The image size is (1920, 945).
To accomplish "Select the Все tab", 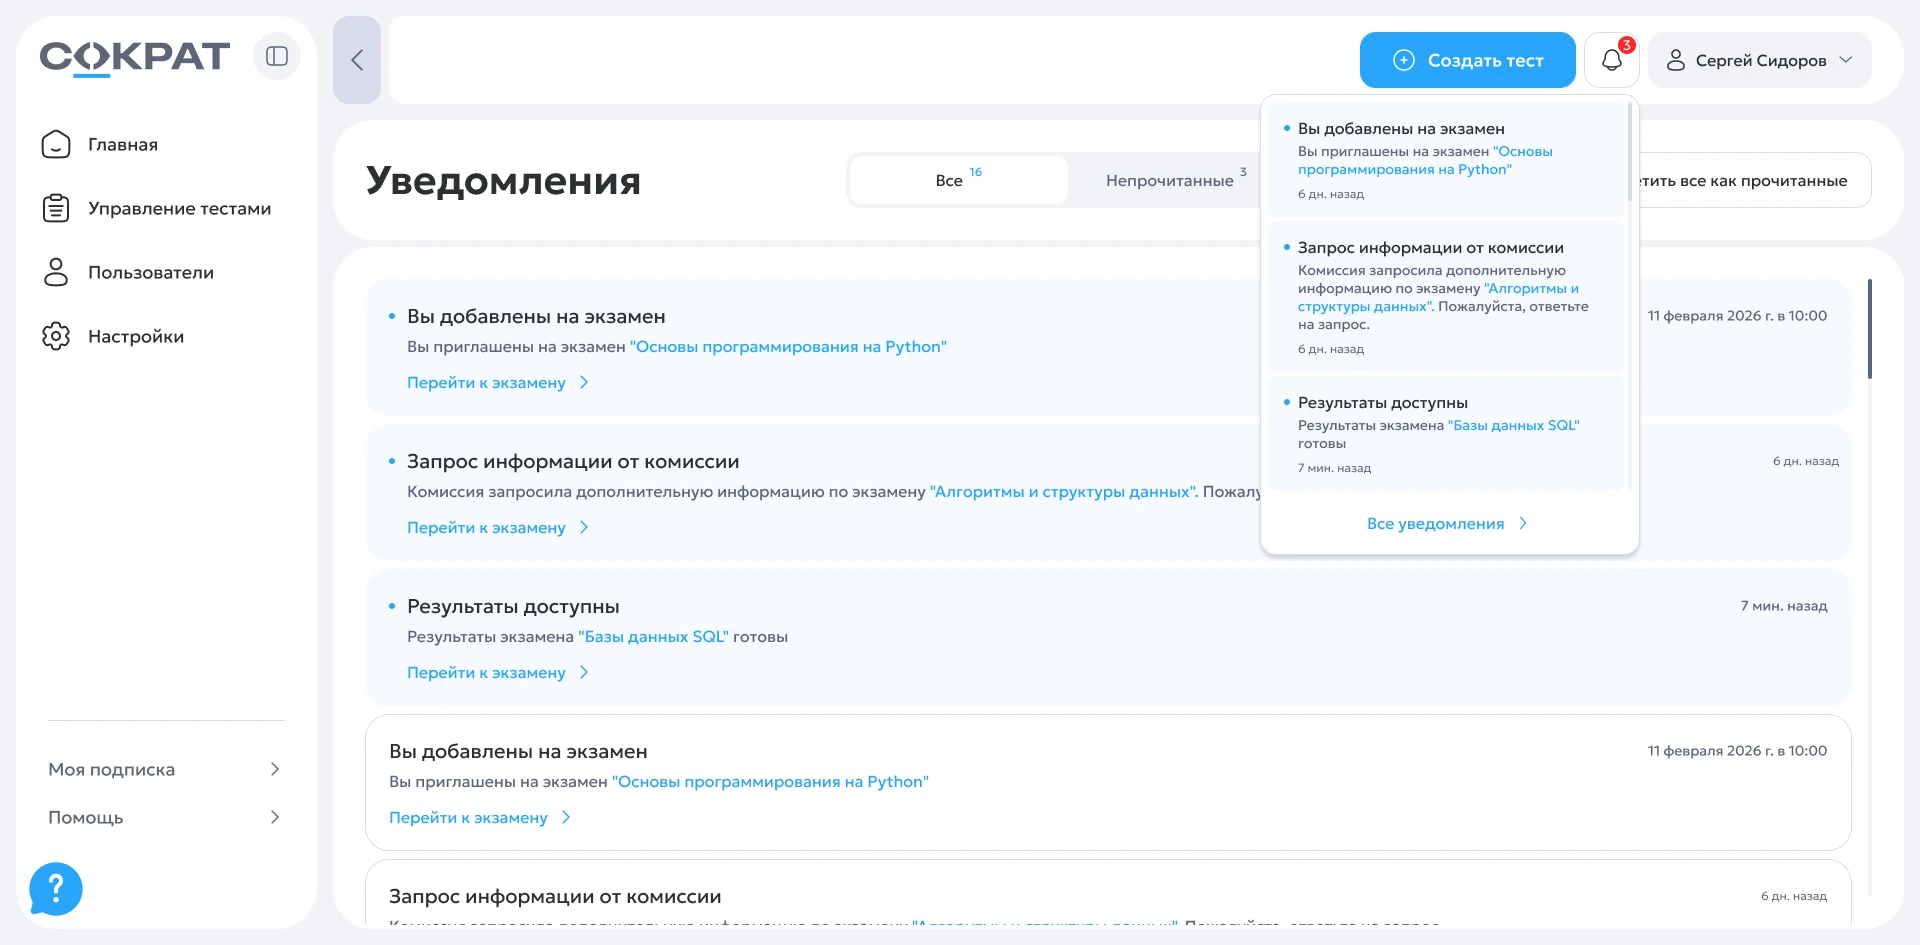I will click(x=959, y=180).
